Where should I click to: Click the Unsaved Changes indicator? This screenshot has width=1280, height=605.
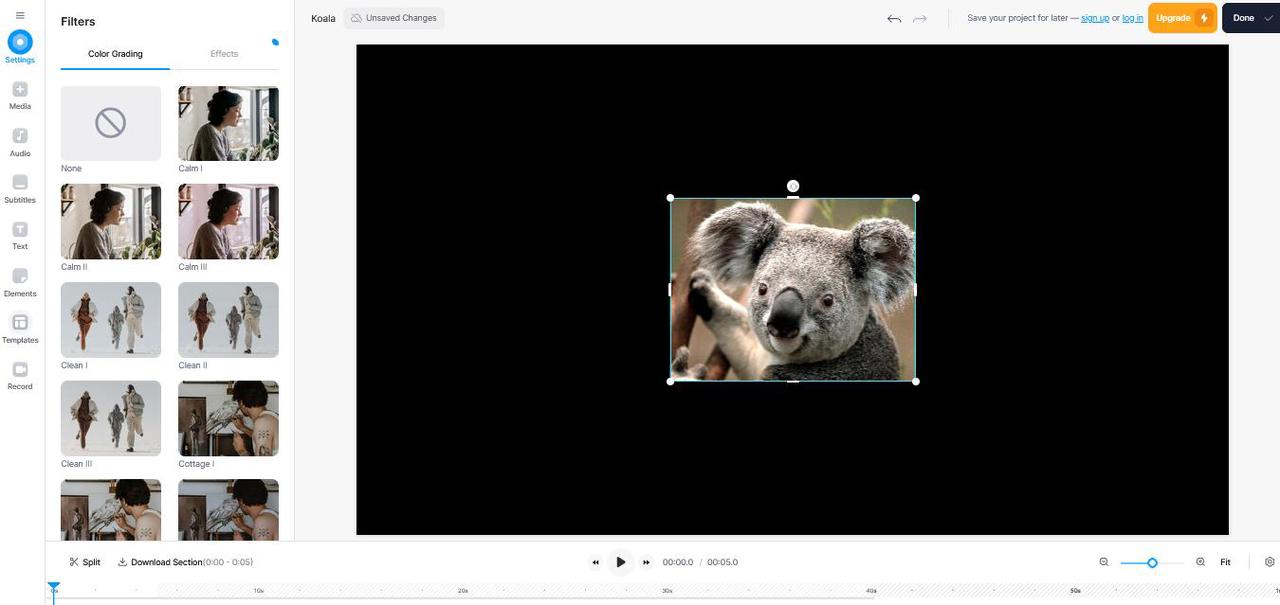point(394,18)
